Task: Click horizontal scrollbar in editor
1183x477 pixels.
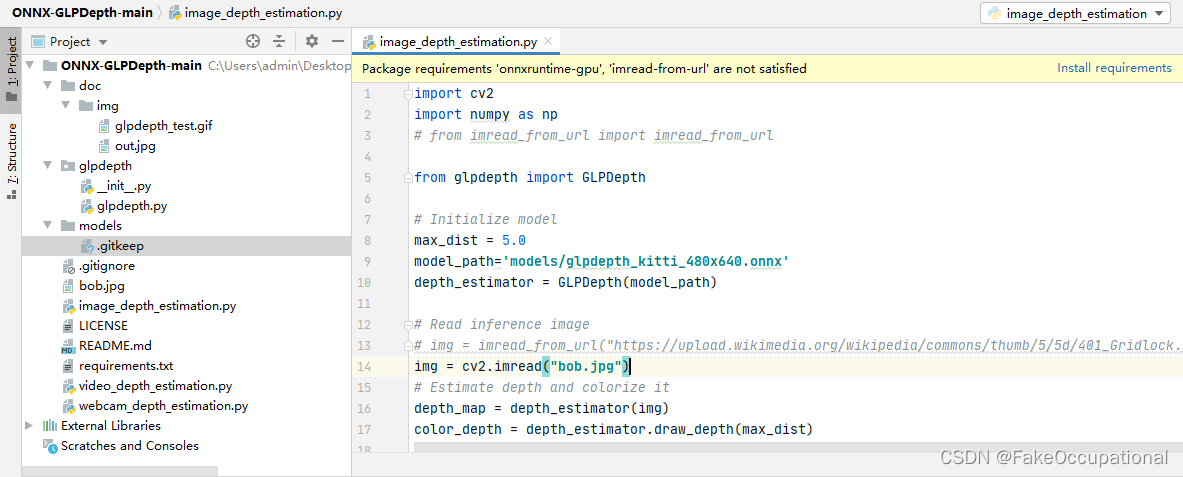Action: (798, 448)
